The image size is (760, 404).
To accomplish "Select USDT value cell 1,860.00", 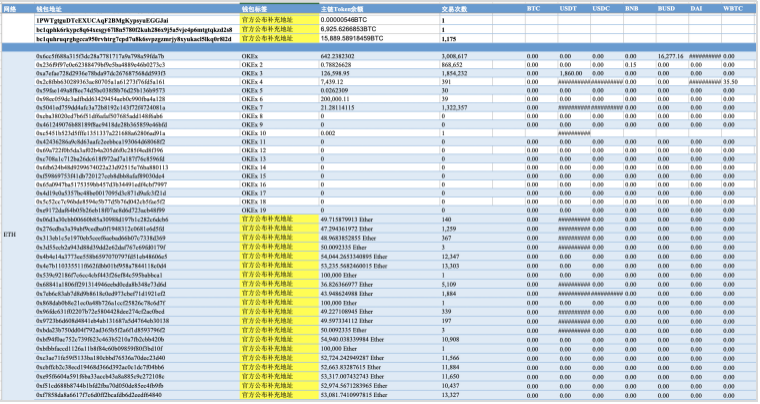I will pyautogui.click(x=570, y=74).
